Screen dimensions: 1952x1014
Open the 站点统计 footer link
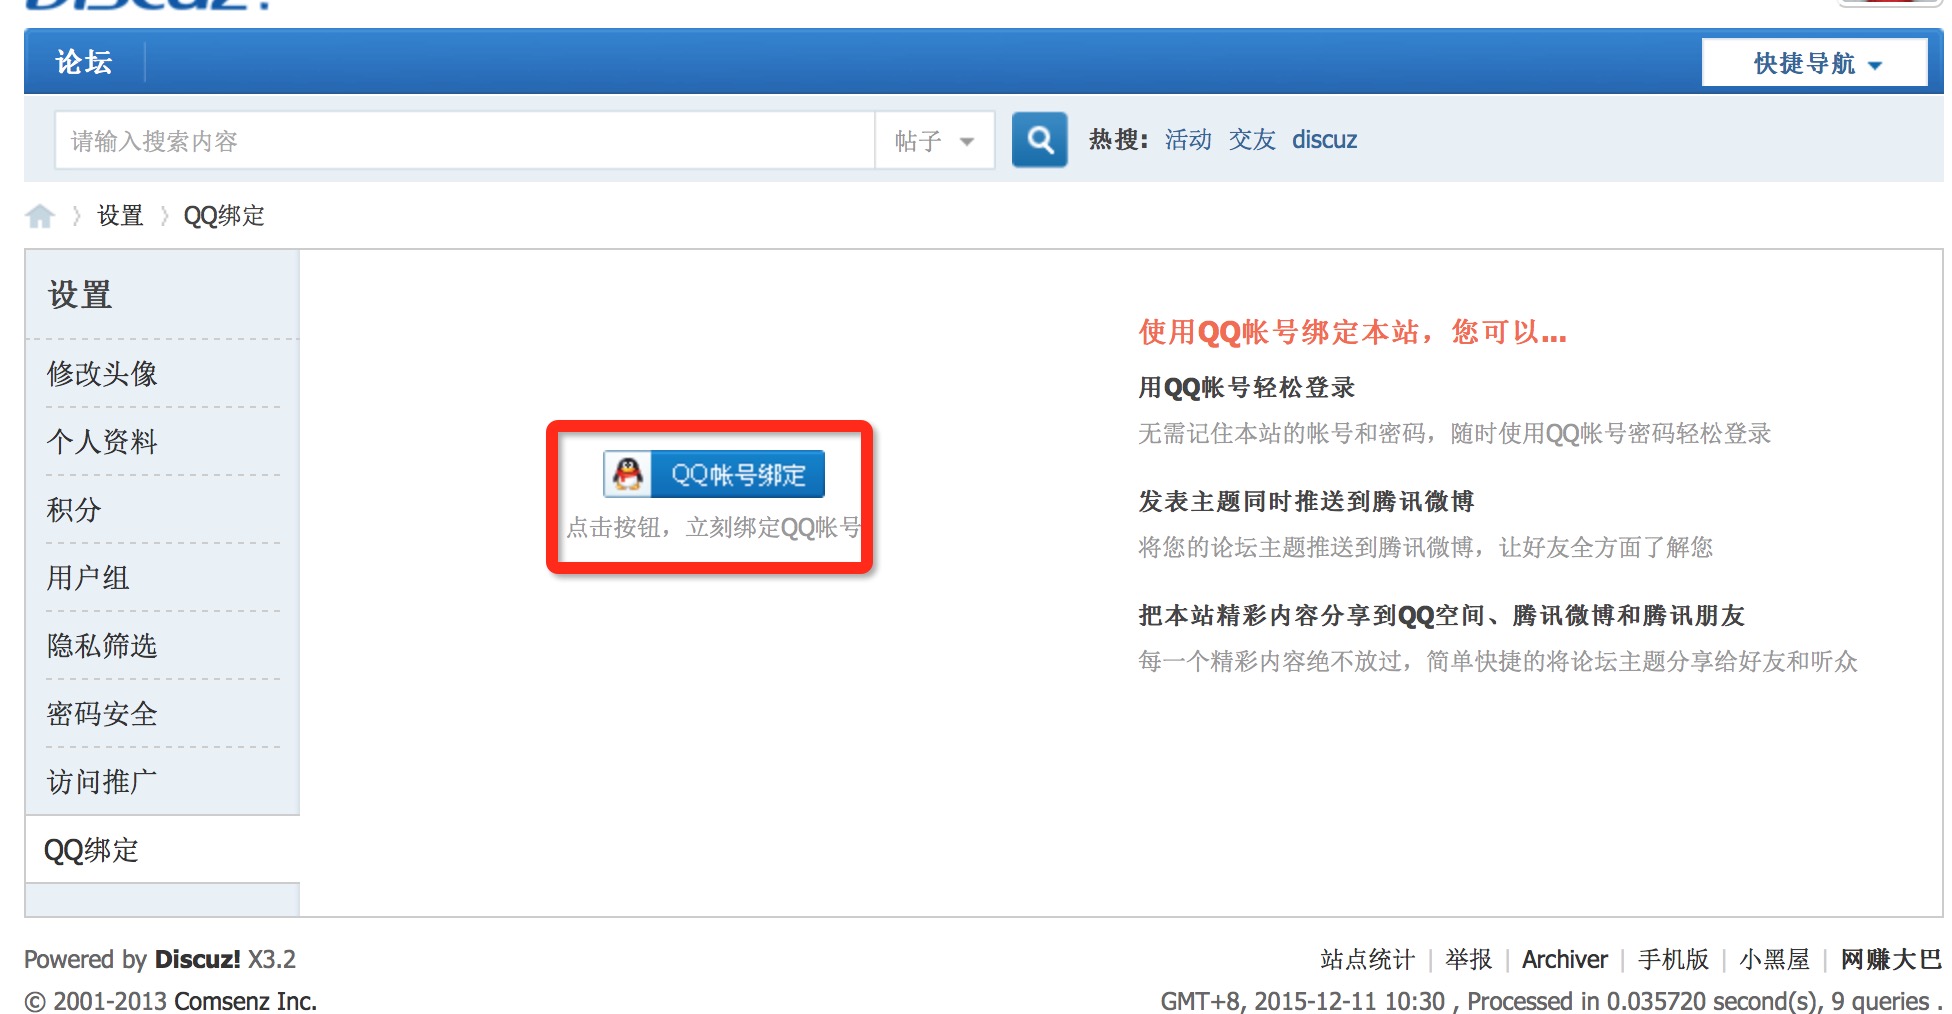click(x=1367, y=960)
